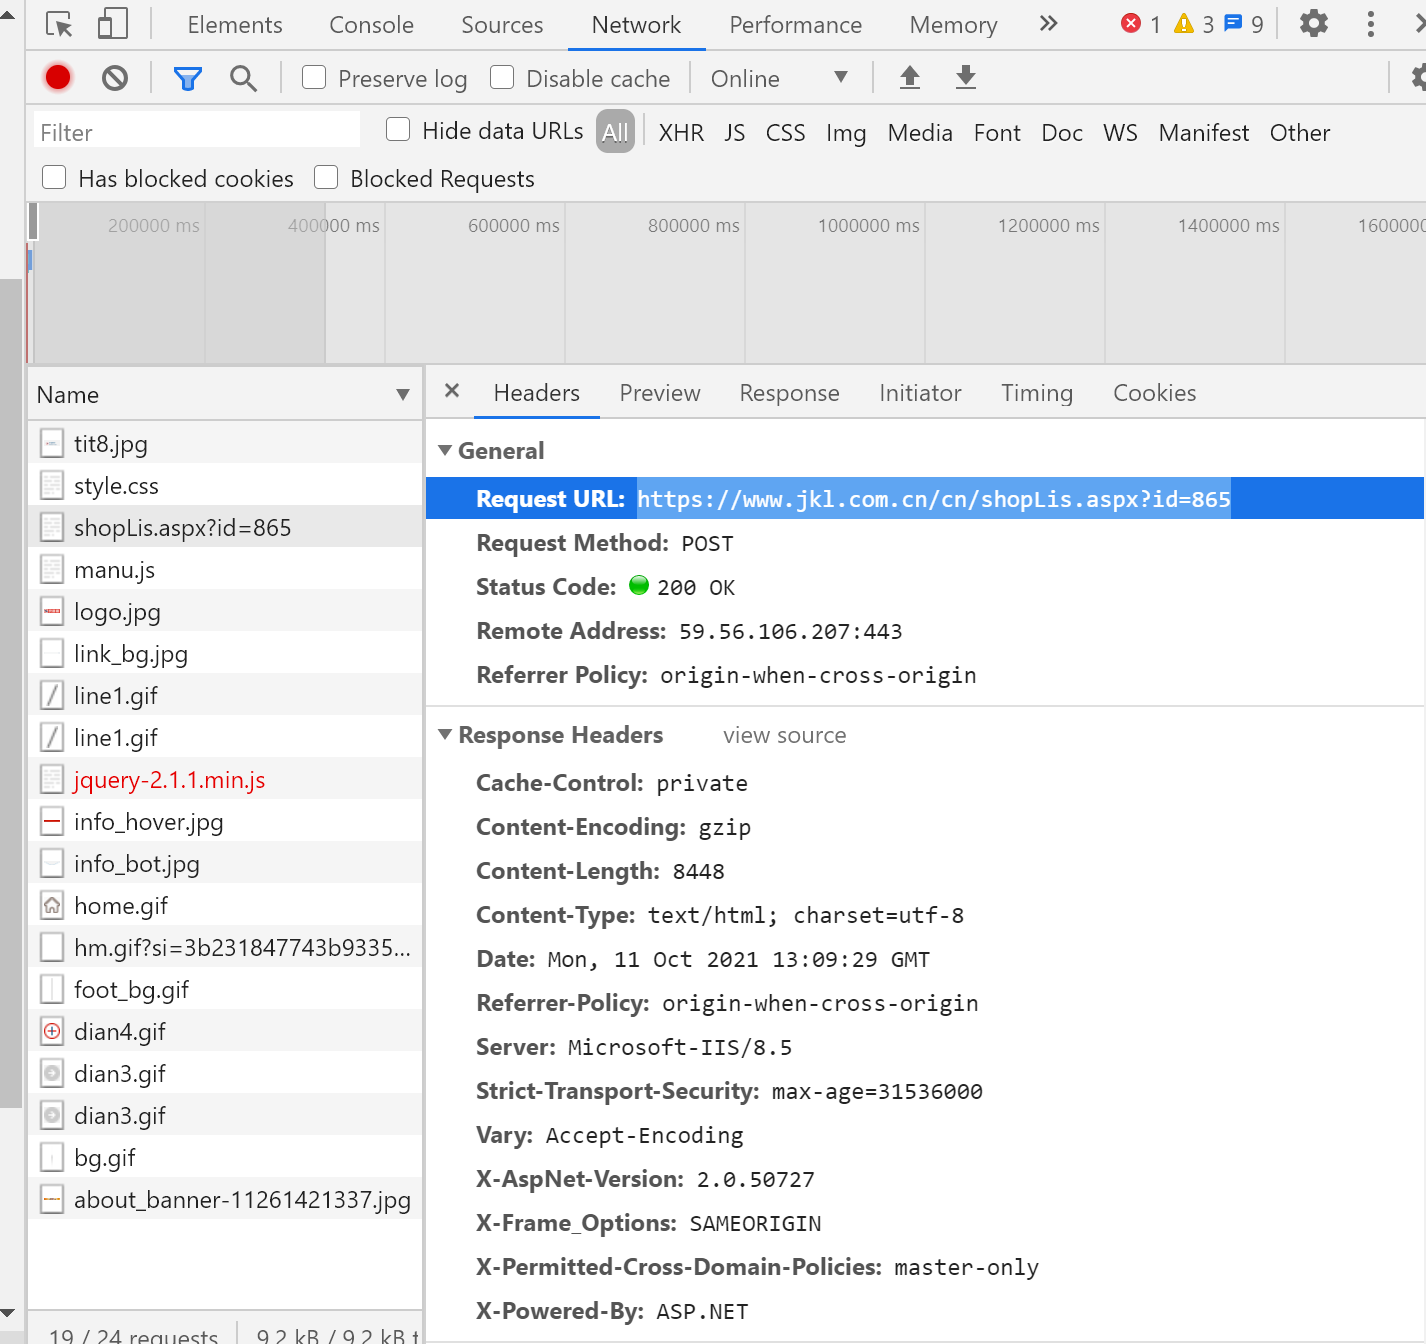Screen dimensions: 1426x1344
Task: Switch to the Elements tab
Action: 235,25
